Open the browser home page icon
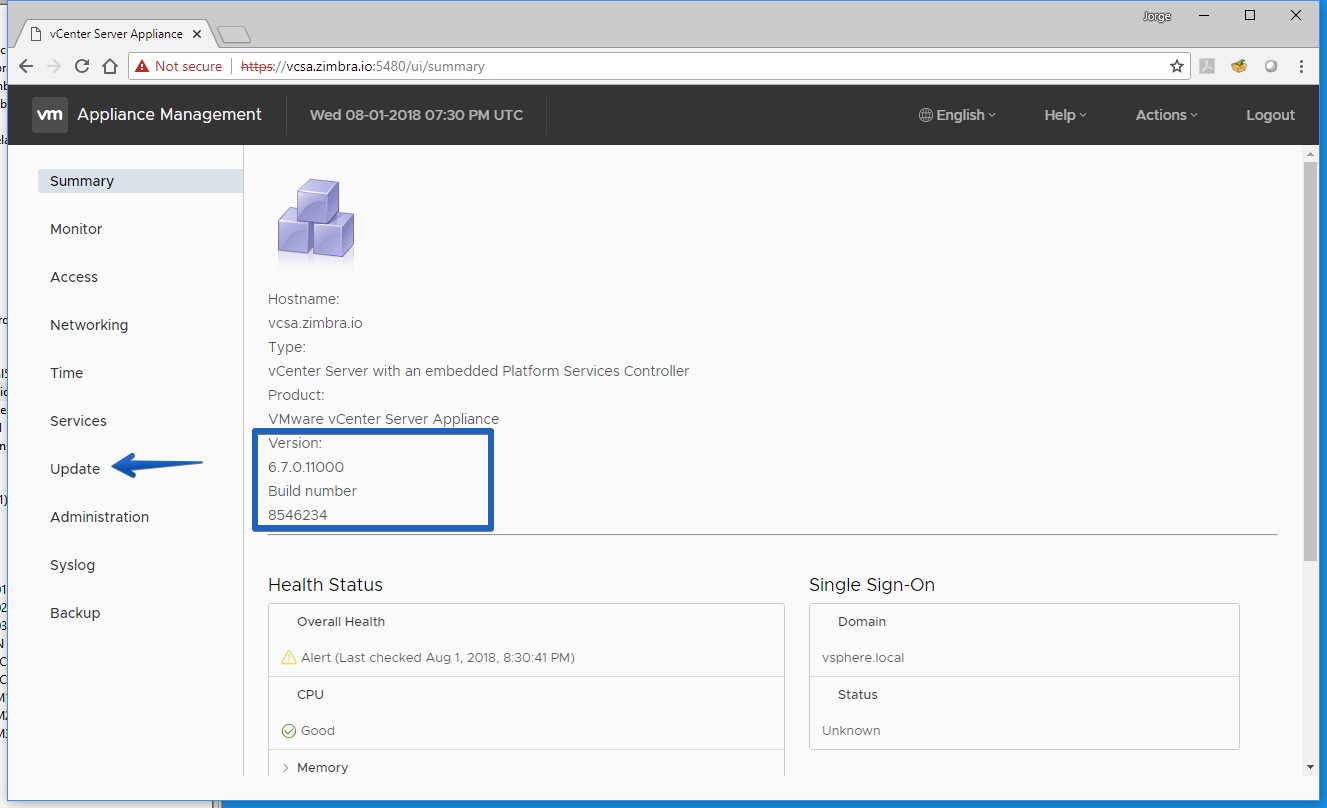Screen dimensions: 1327x808 pos(110,66)
